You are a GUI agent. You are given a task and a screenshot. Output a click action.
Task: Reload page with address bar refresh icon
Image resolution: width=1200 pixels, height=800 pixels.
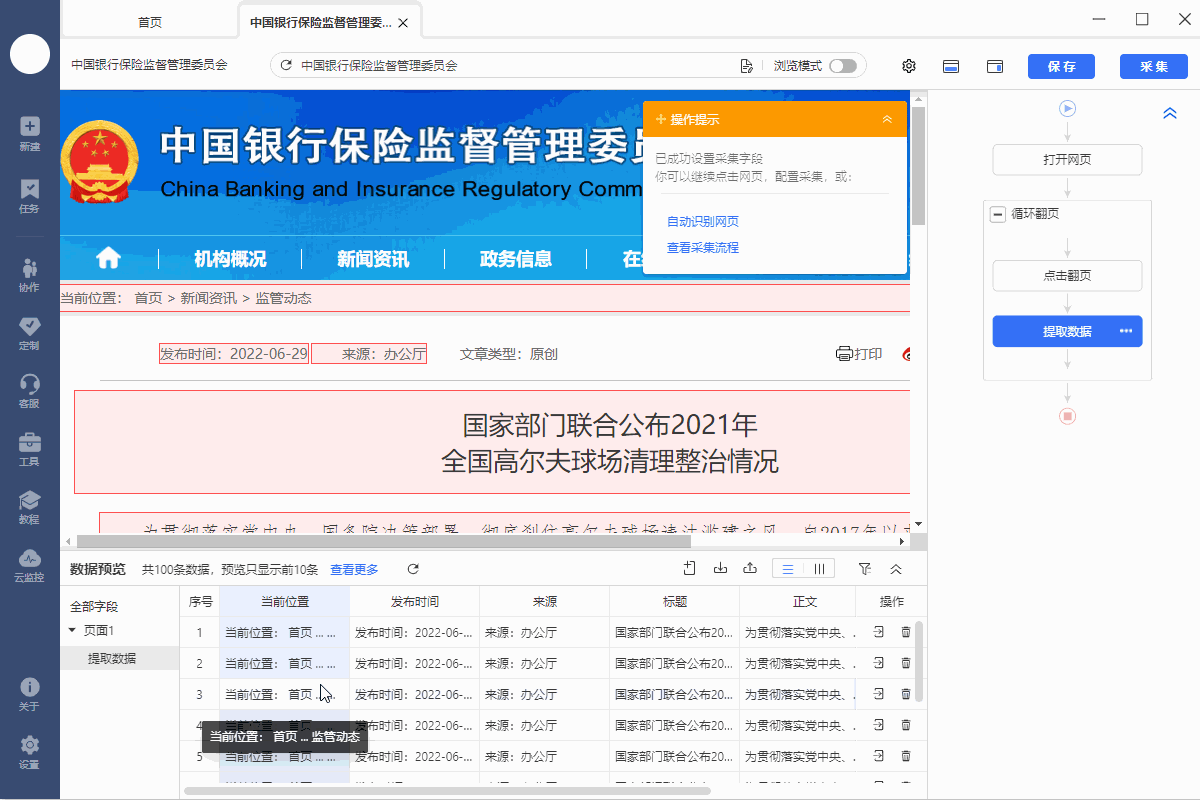(x=286, y=66)
